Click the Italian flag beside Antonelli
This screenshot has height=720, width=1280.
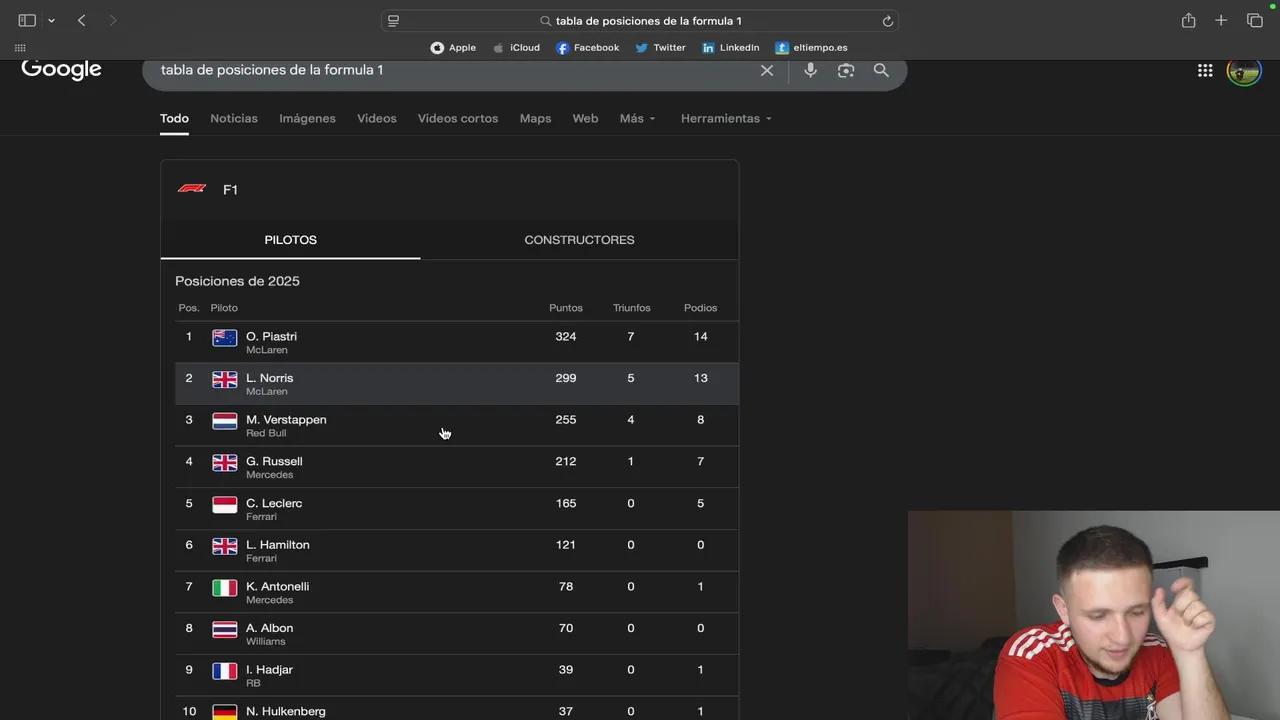[225, 588]
